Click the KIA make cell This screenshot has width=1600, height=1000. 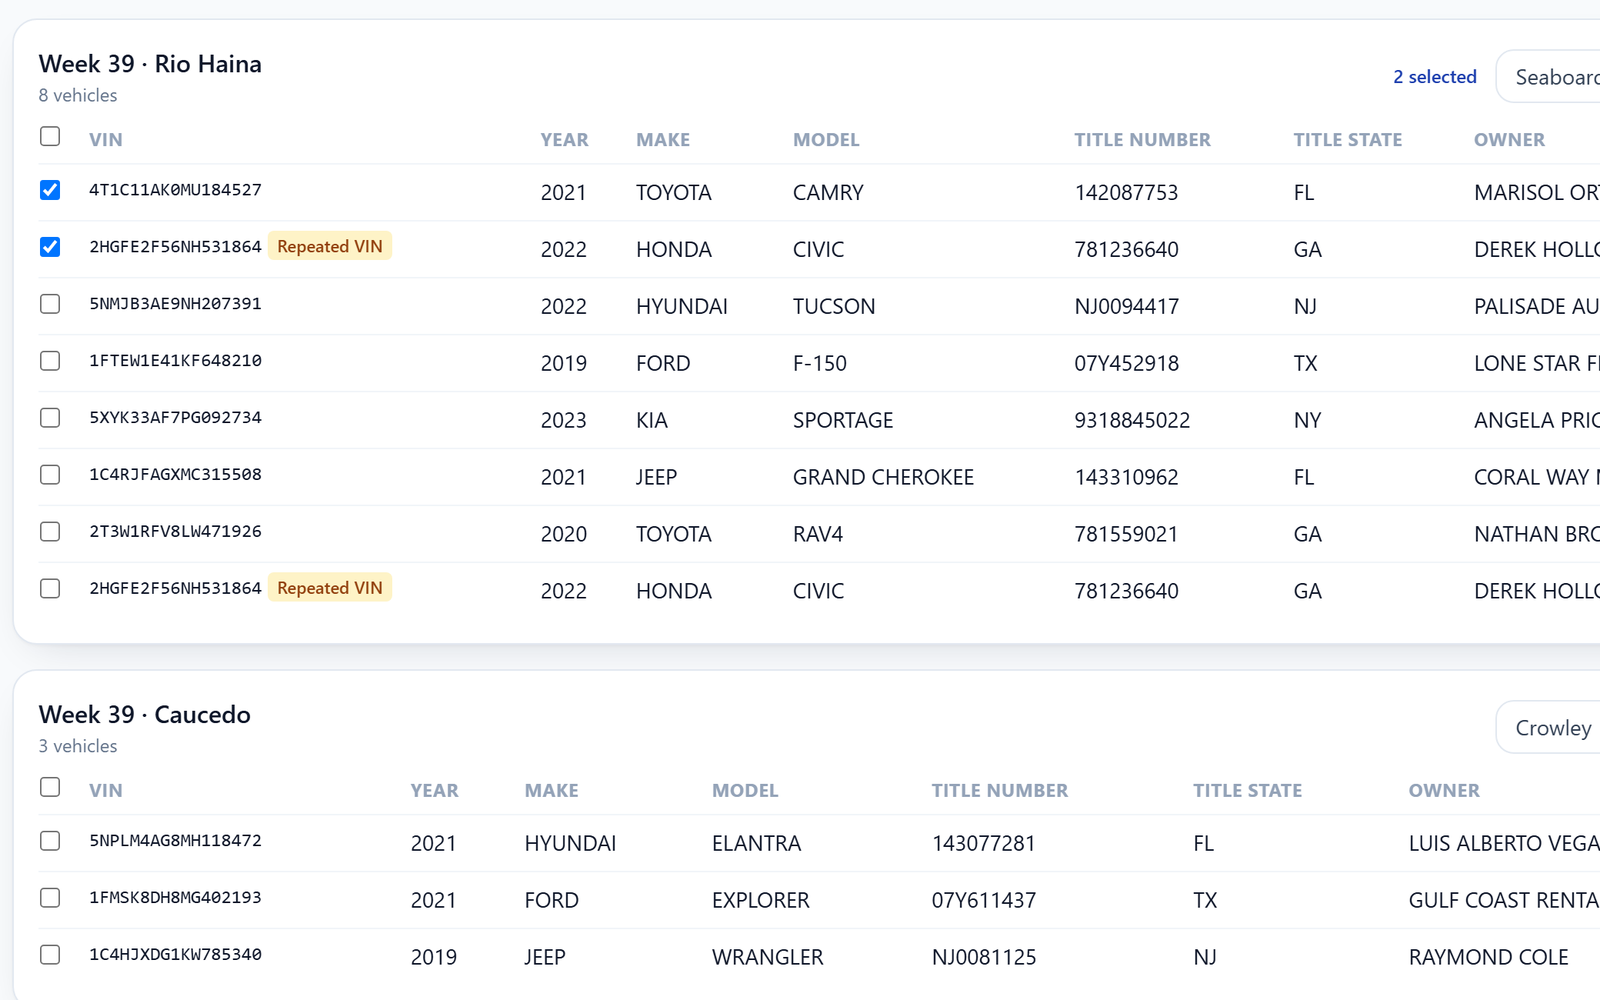[652, 421]
